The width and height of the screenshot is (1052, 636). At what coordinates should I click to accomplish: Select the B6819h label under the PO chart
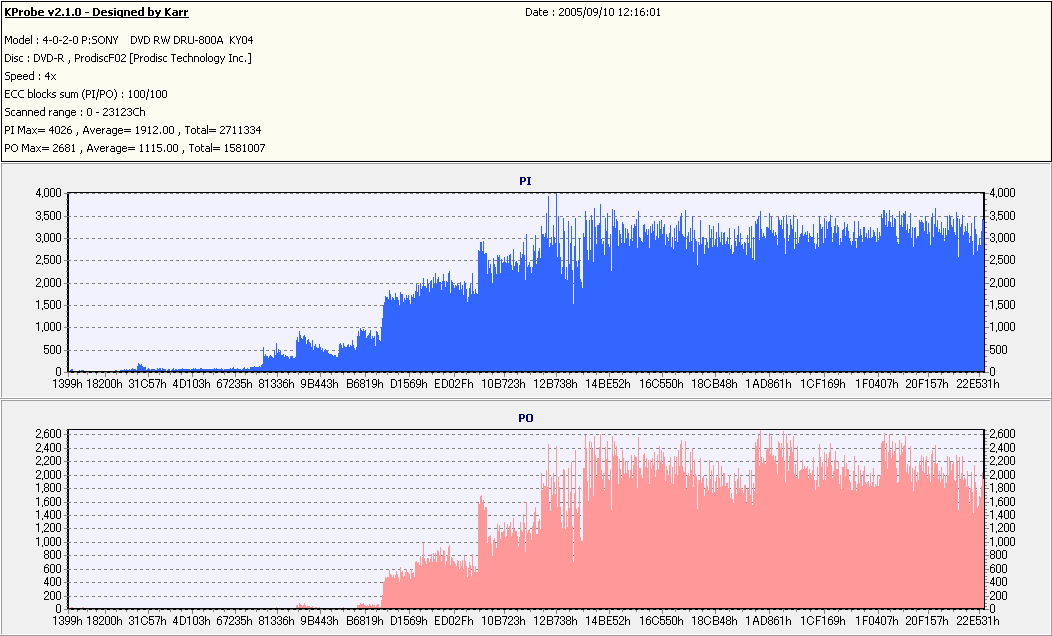[x=364, y=621]
